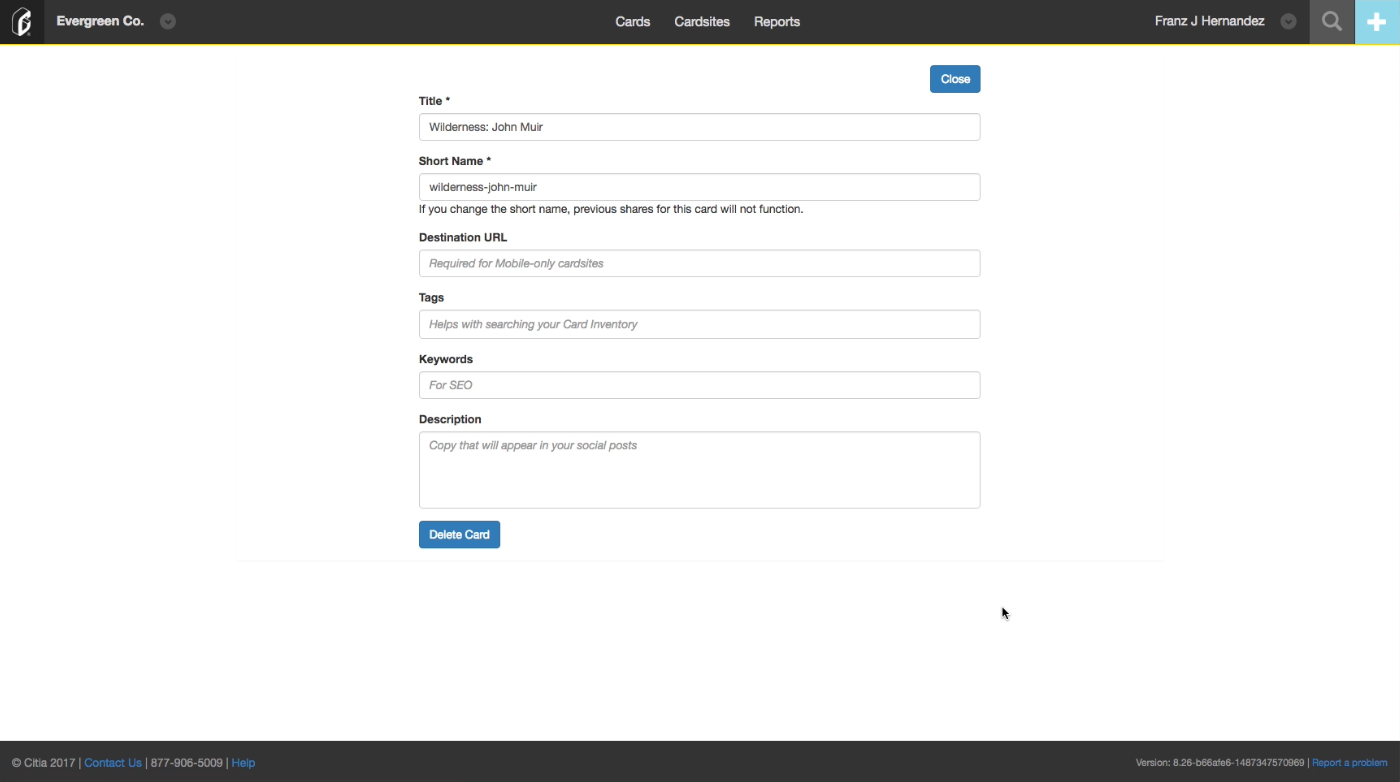Viewport: 1400px width, 782px height.
Task: Open the search magnifier icon
Action: pyautogui.click(x=1332, y=21)
